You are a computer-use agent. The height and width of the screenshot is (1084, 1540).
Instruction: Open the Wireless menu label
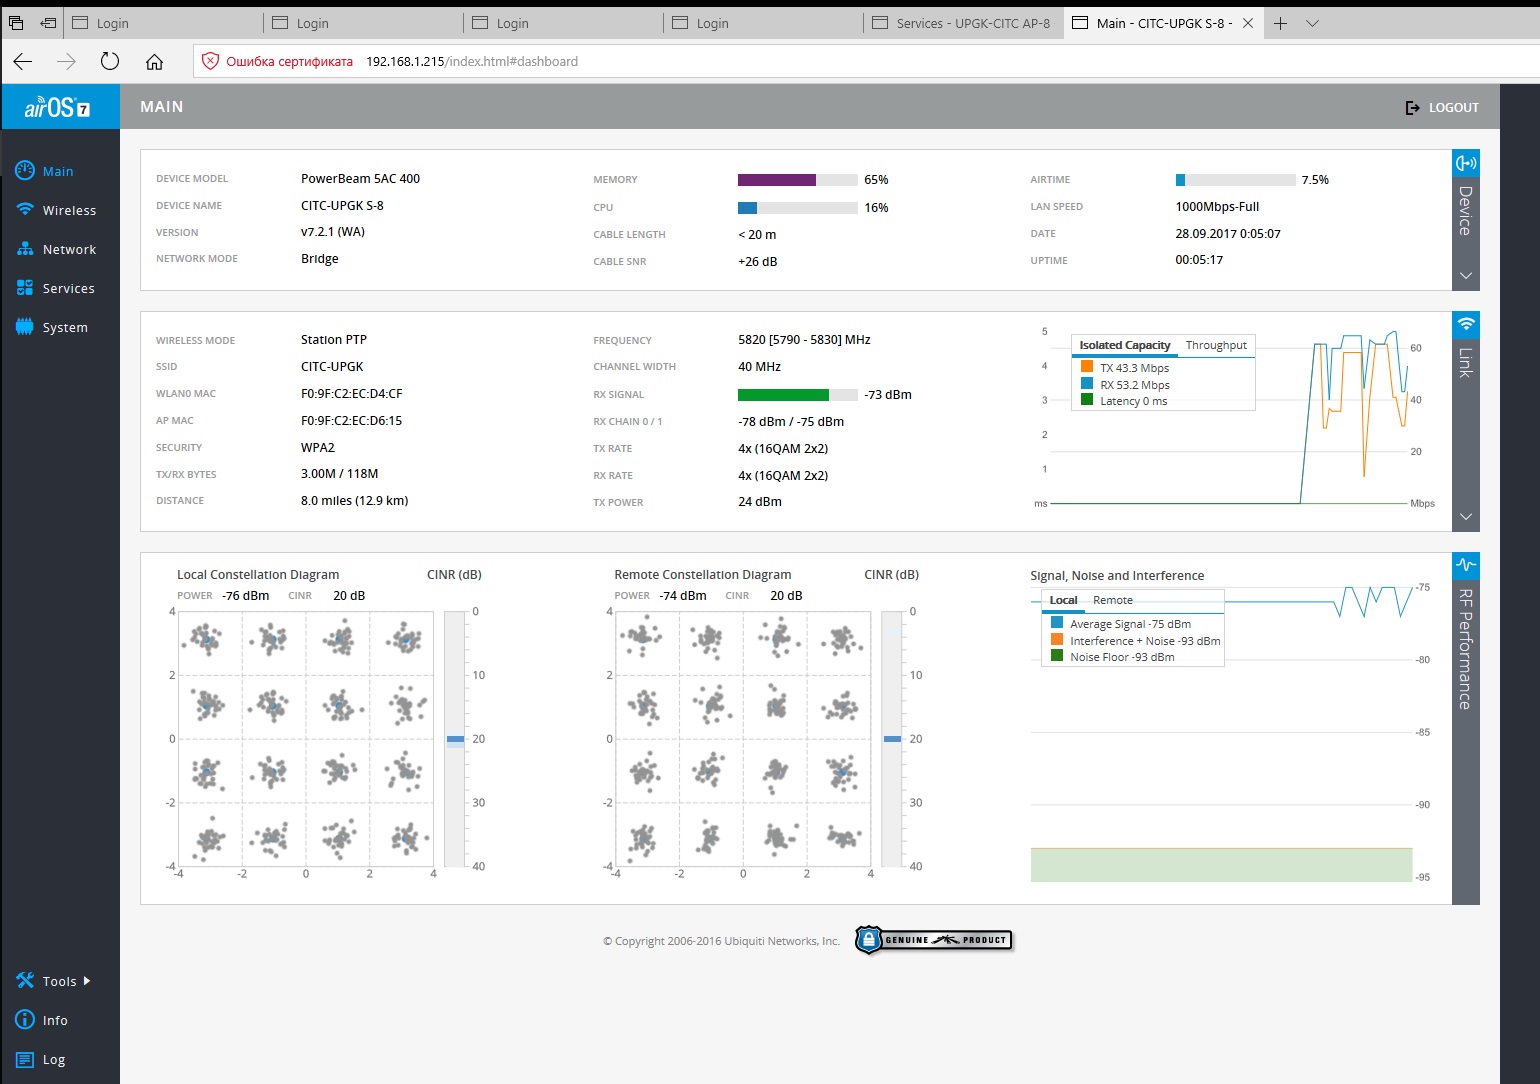click(69, 210)
